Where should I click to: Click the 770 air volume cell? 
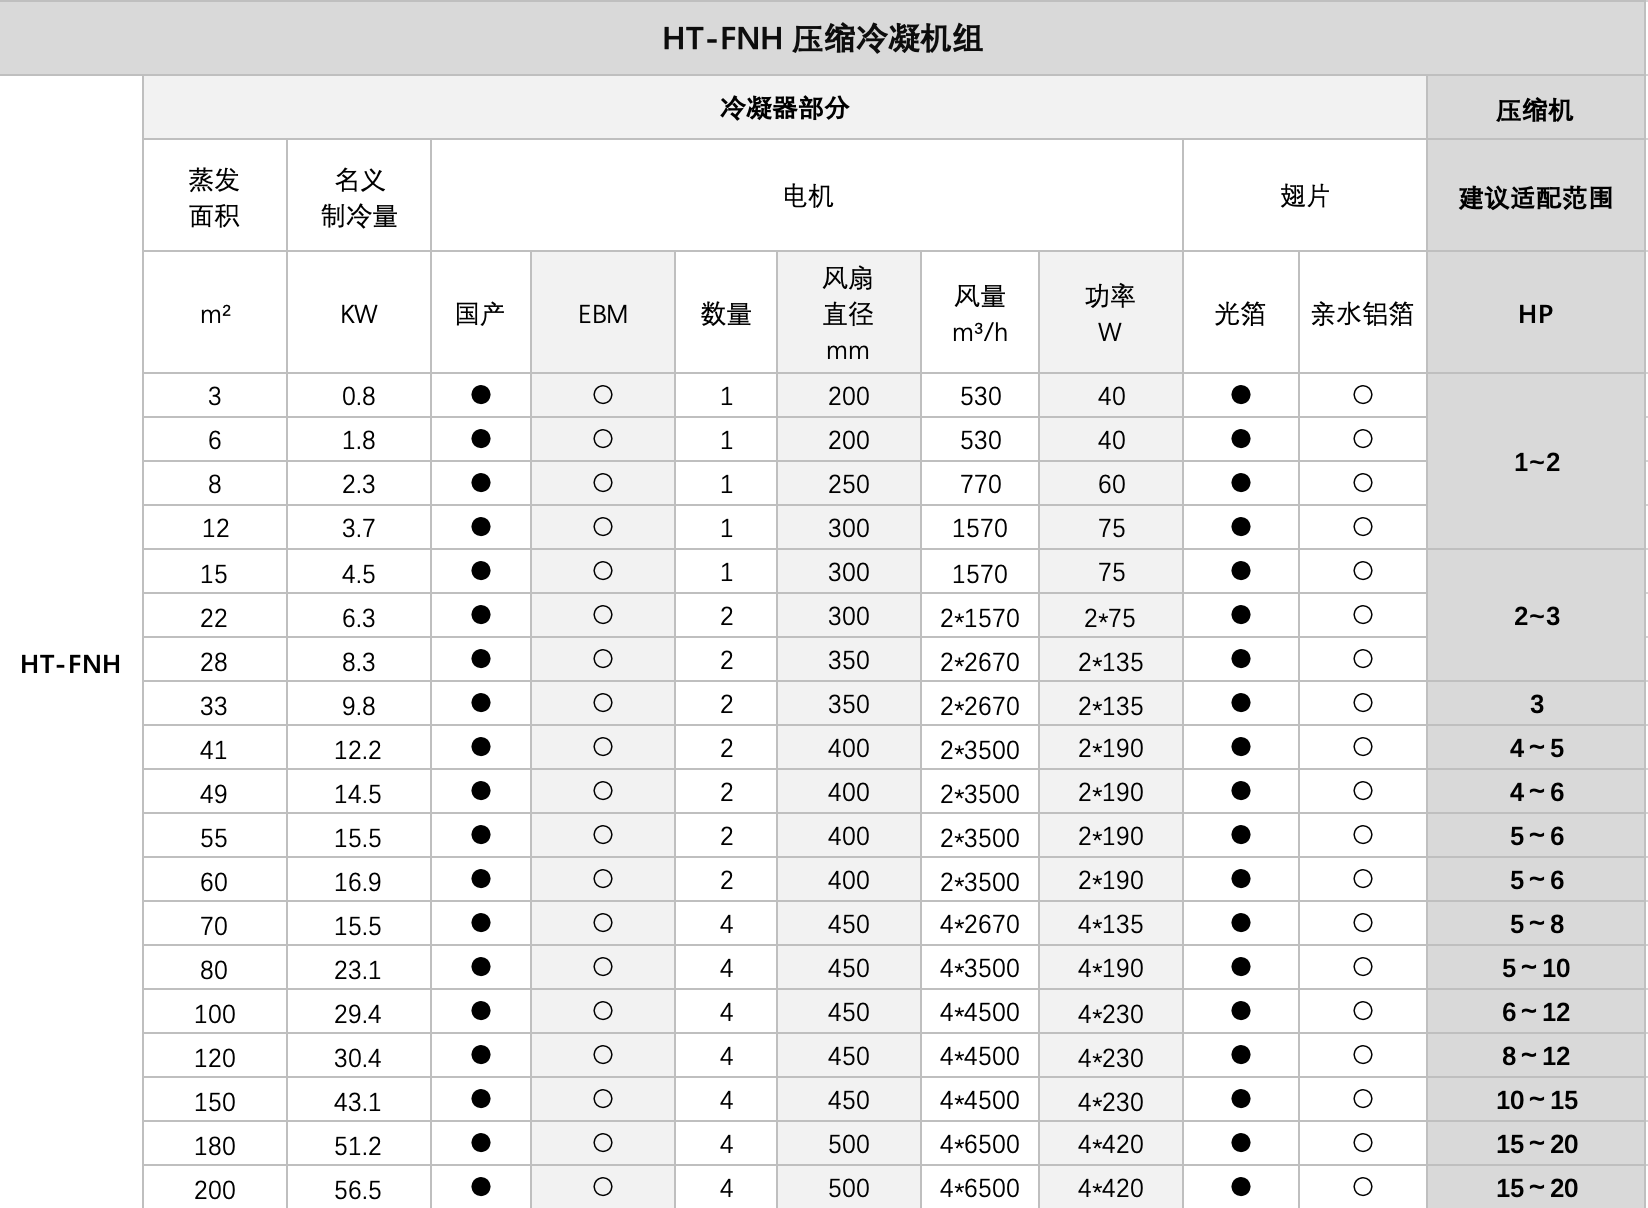pyautogui.click(x=980, y=484)
